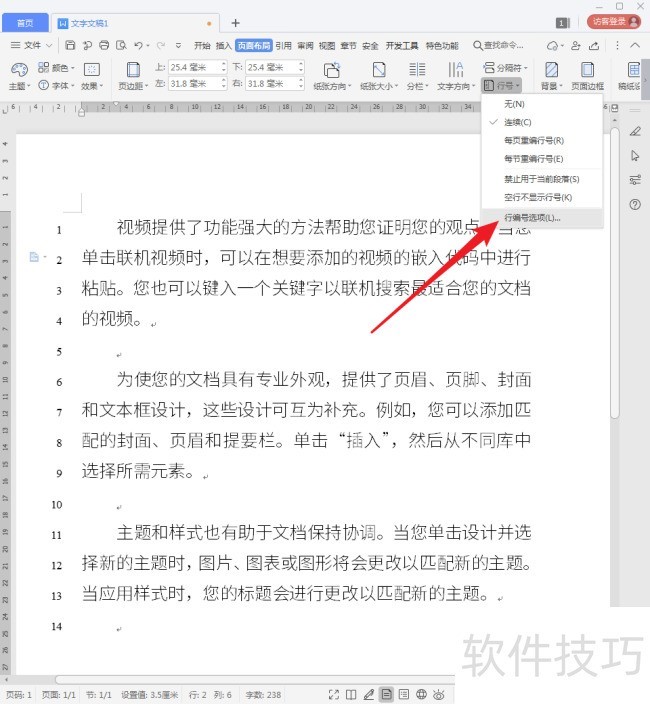
Task: Open more options three-dot menu
Action: (617, 45)
